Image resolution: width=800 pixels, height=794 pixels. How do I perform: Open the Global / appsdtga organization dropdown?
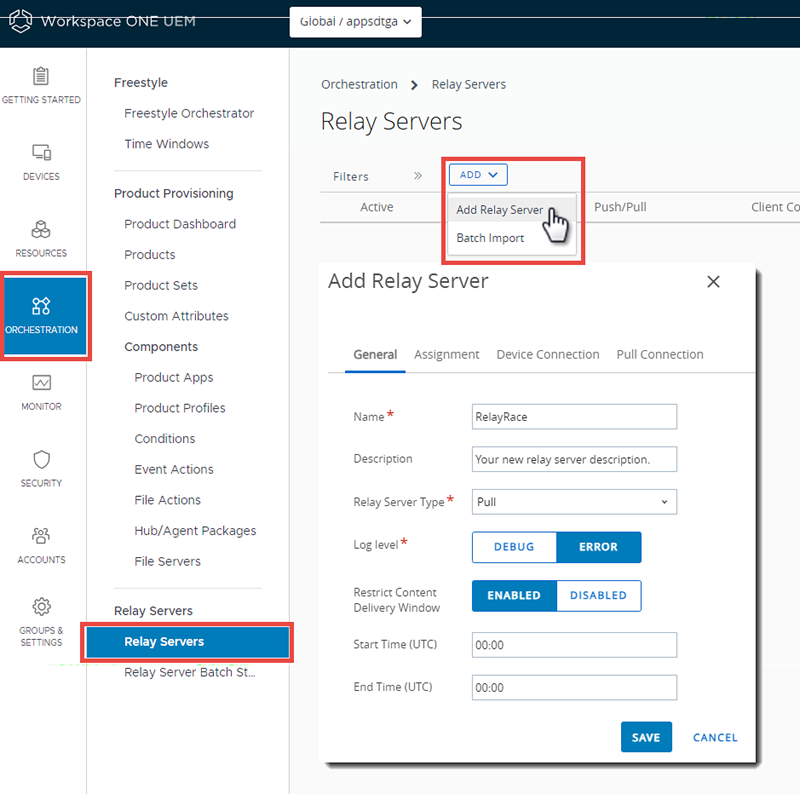pyautogui.click(x=356, y=22)
